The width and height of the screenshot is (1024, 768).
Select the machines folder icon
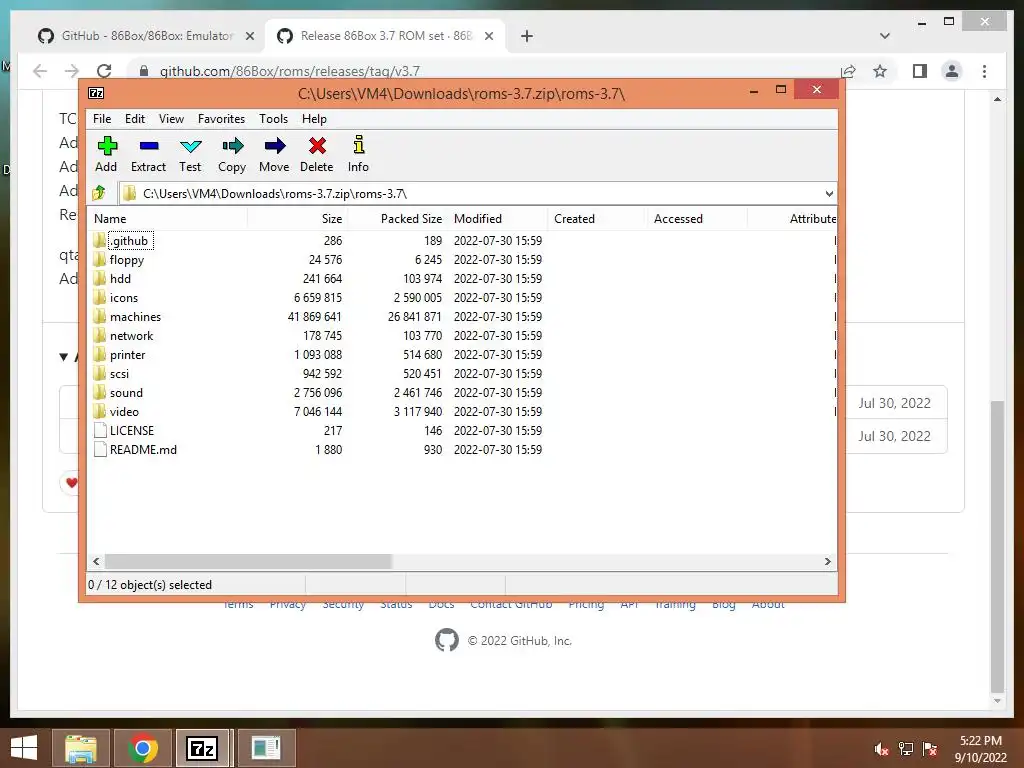coord(99,316)
